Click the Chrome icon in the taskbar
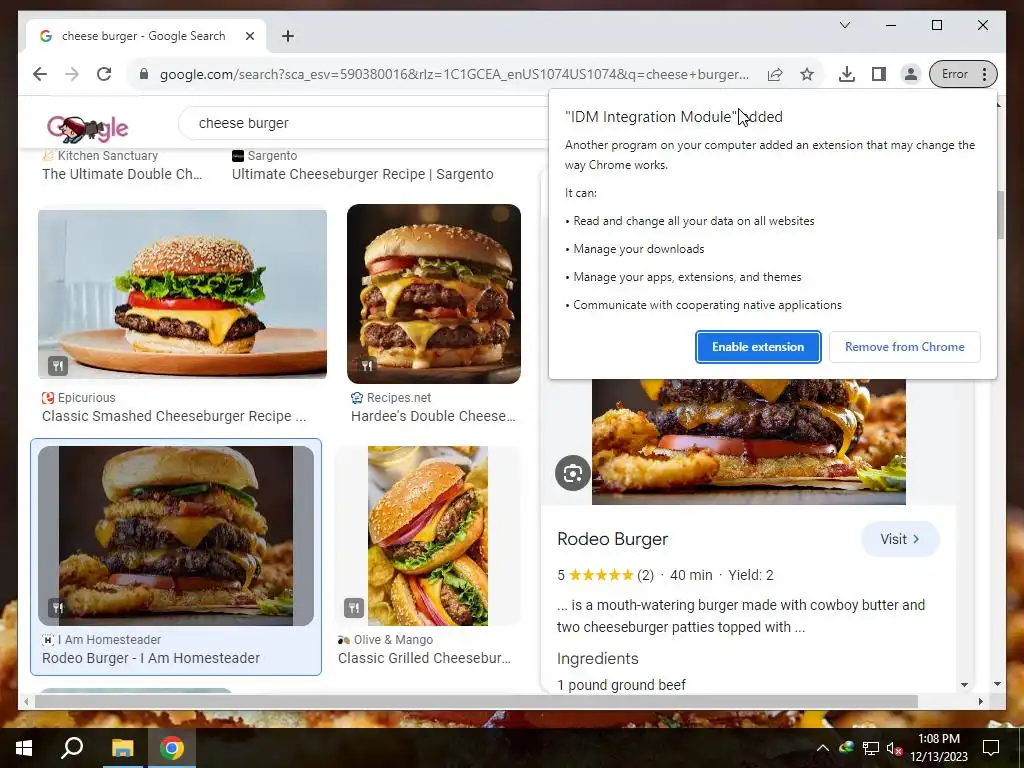The height and width of the screenshot is (768, 1024). pyautogui.click(x=172, y=748)
